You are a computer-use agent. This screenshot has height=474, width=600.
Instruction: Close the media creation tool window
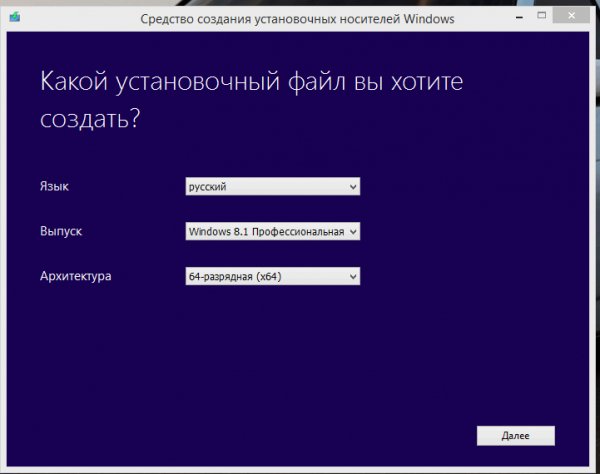coord(571,15)
